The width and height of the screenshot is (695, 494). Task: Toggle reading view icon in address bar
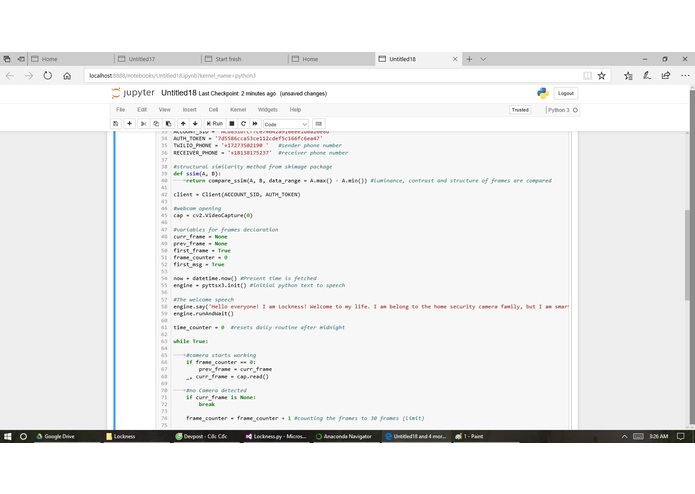(587, 76)
